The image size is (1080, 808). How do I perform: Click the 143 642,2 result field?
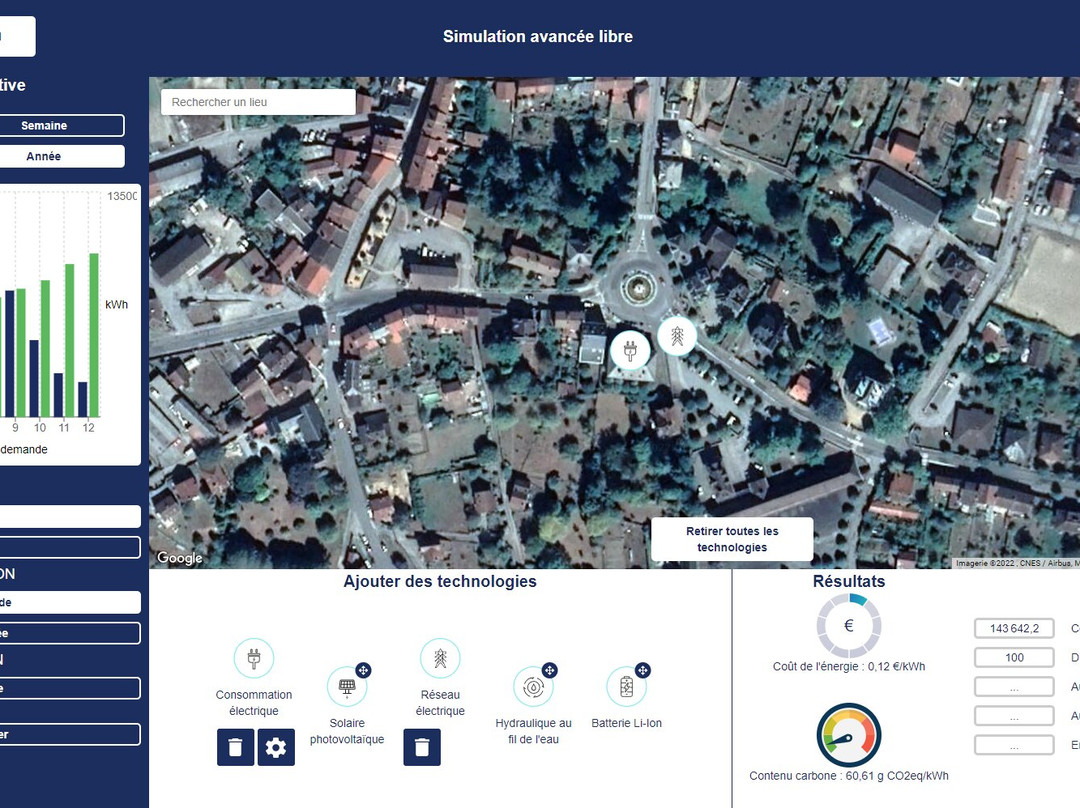point(1014,628)
